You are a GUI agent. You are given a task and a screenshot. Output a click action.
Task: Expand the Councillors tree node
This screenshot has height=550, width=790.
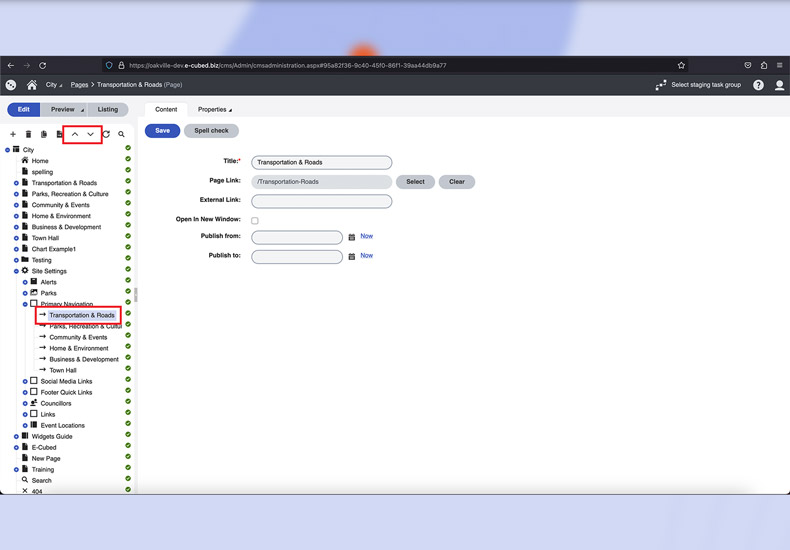click(x=25, y=403)
